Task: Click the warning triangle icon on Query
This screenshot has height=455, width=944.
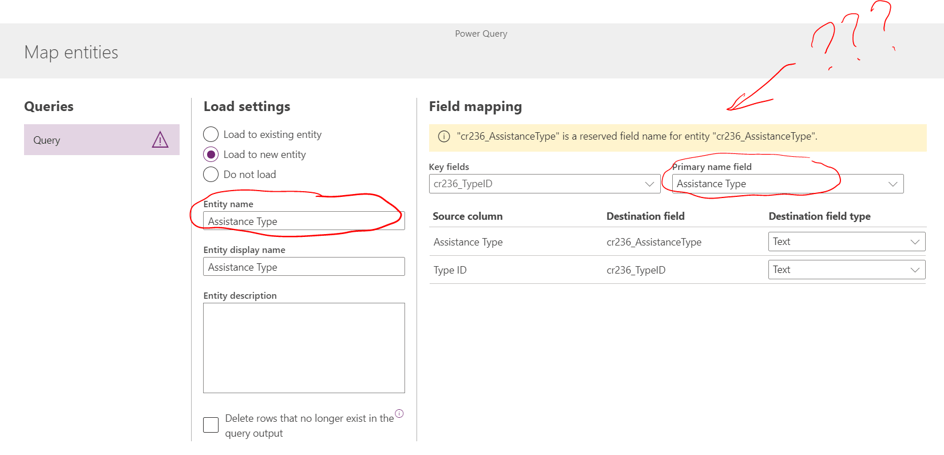Action: coord(160,140)
